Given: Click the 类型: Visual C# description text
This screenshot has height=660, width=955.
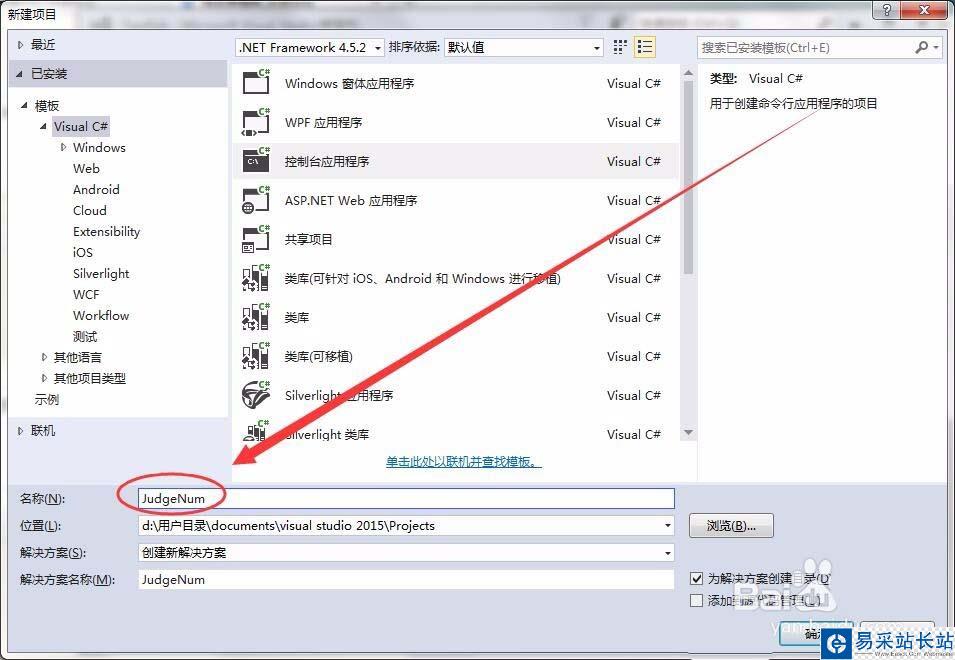Looking at the screenshot, I should pyautogui.click(x=756, y=79).
